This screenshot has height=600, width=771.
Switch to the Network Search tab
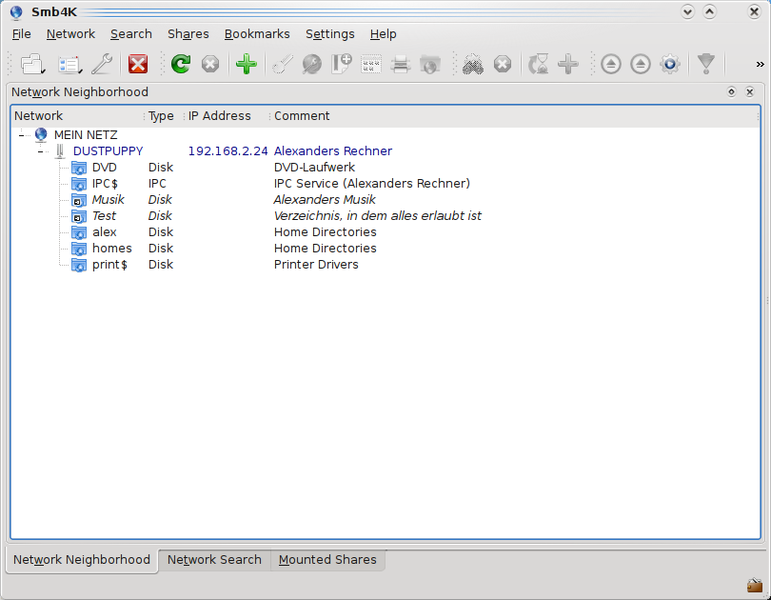(x=214, y=560)
